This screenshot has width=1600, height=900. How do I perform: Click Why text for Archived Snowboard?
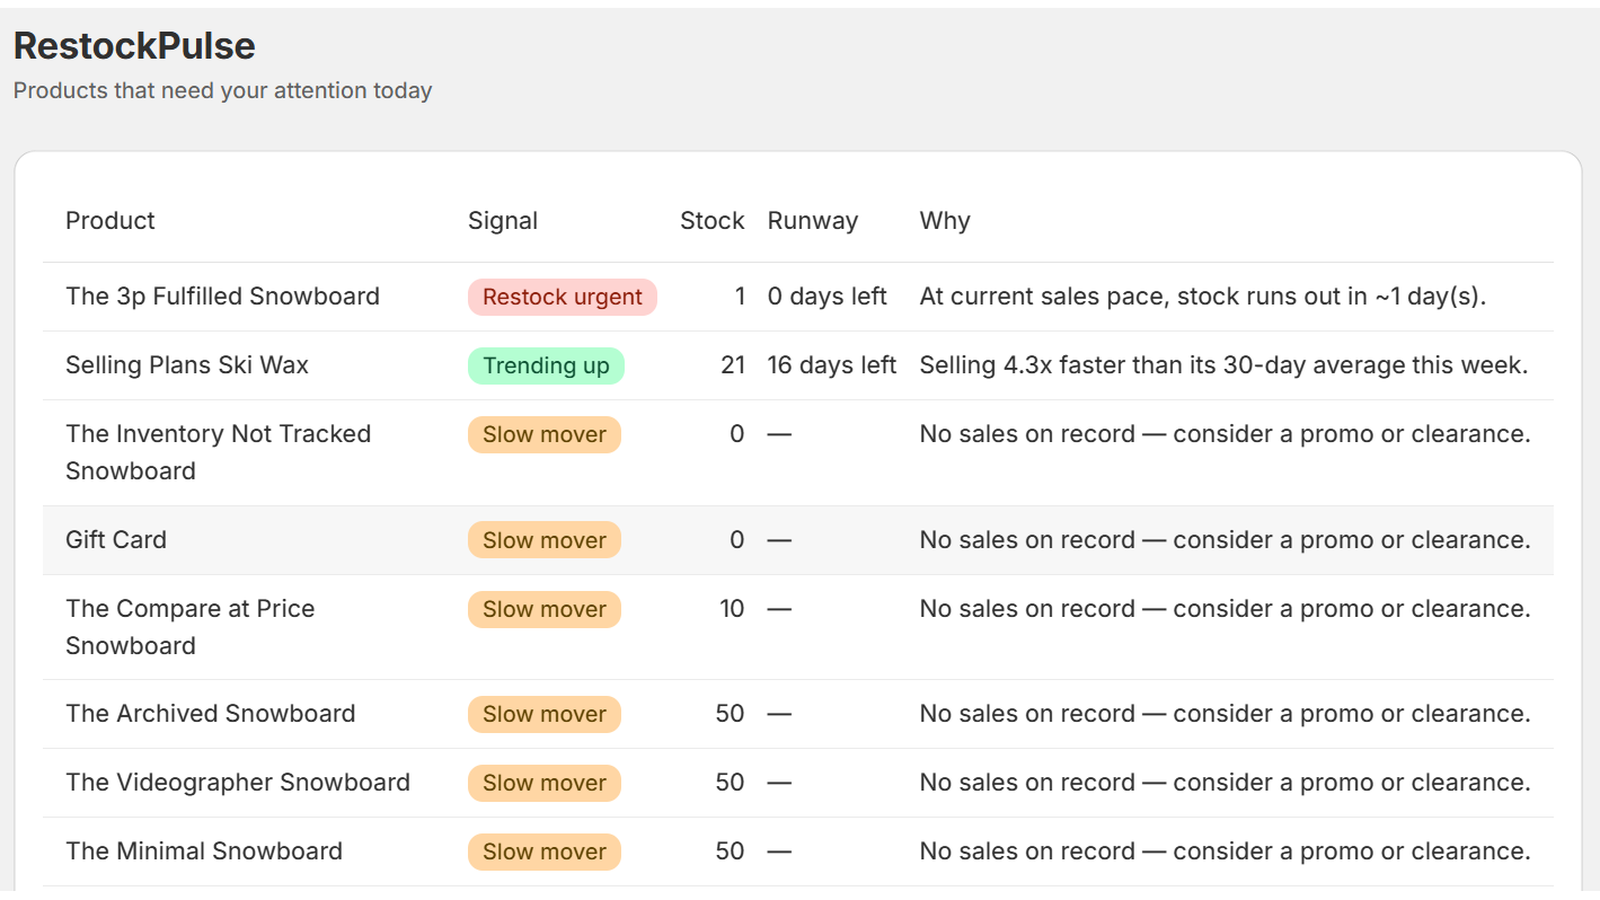pos(1225,714)
